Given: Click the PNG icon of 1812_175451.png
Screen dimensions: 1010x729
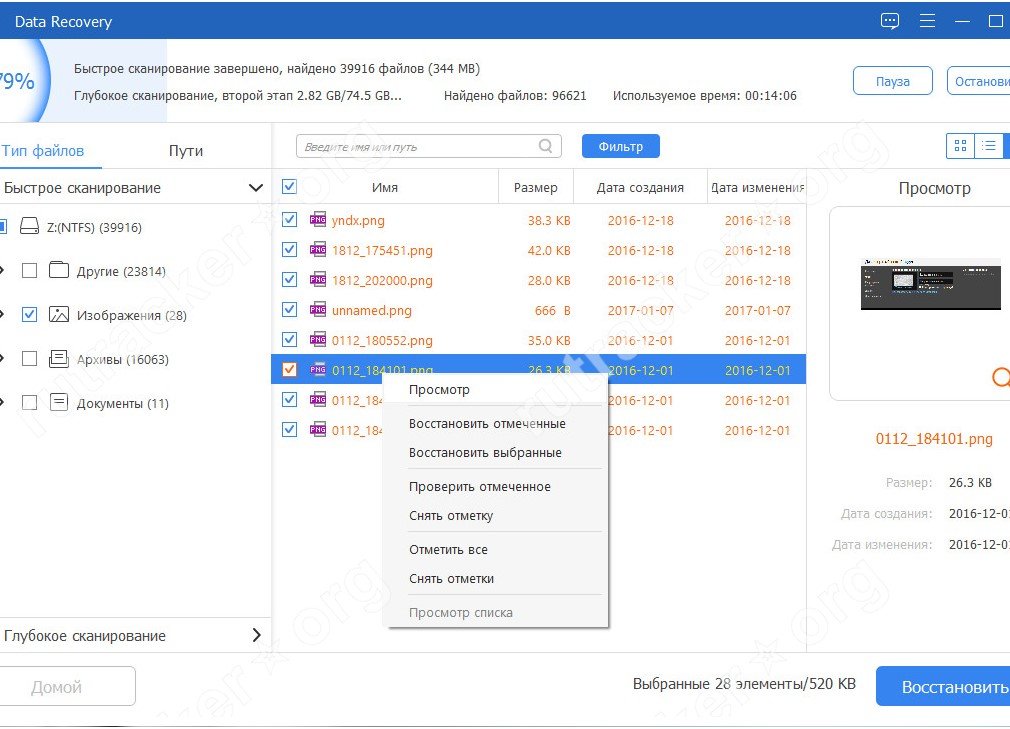Looking at the screenshot, I should click(318, 249).
